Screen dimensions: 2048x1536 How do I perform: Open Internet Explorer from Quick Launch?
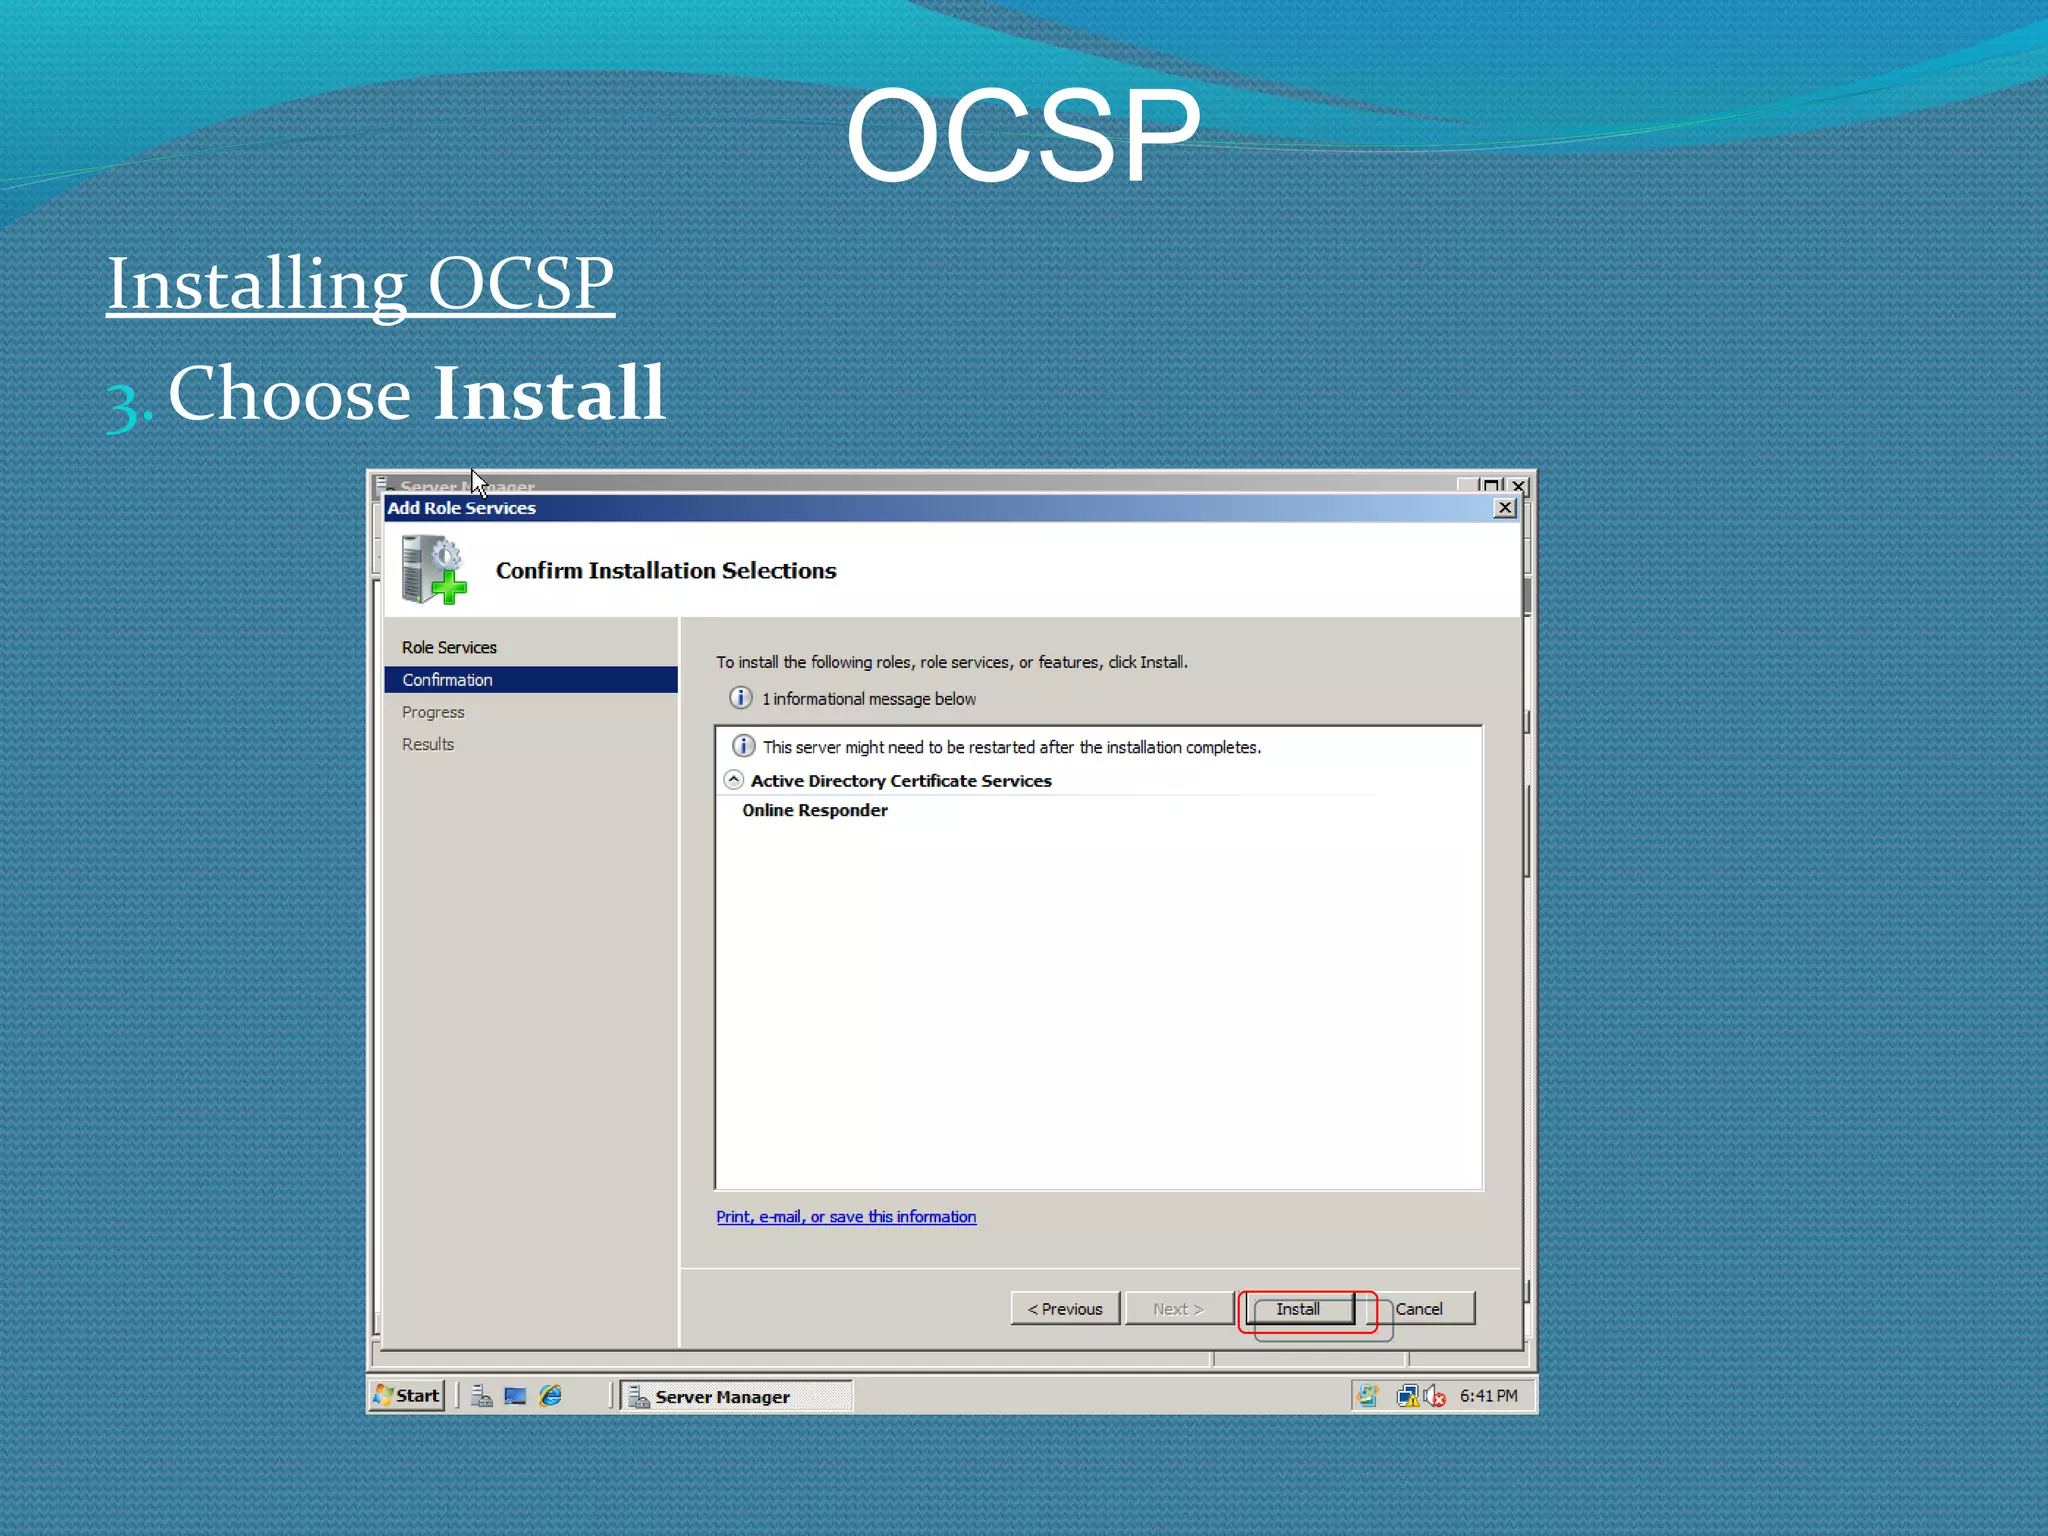[x=550, y=1396]
